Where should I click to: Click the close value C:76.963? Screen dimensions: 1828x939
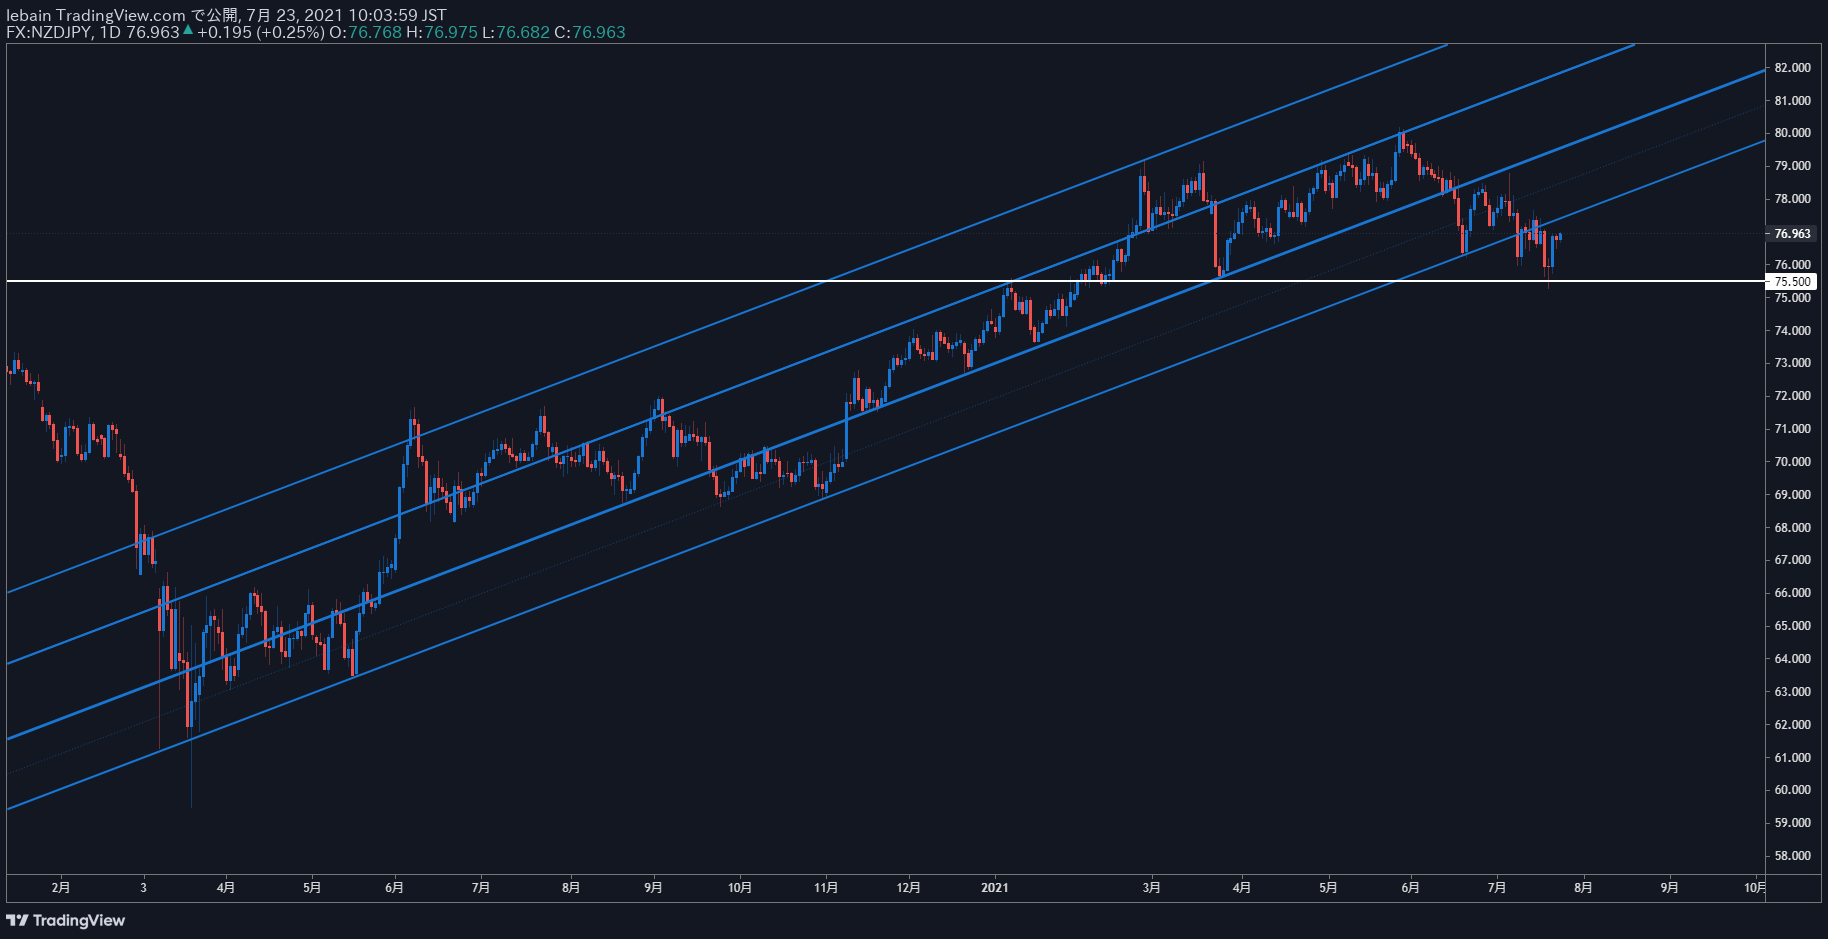590,32
